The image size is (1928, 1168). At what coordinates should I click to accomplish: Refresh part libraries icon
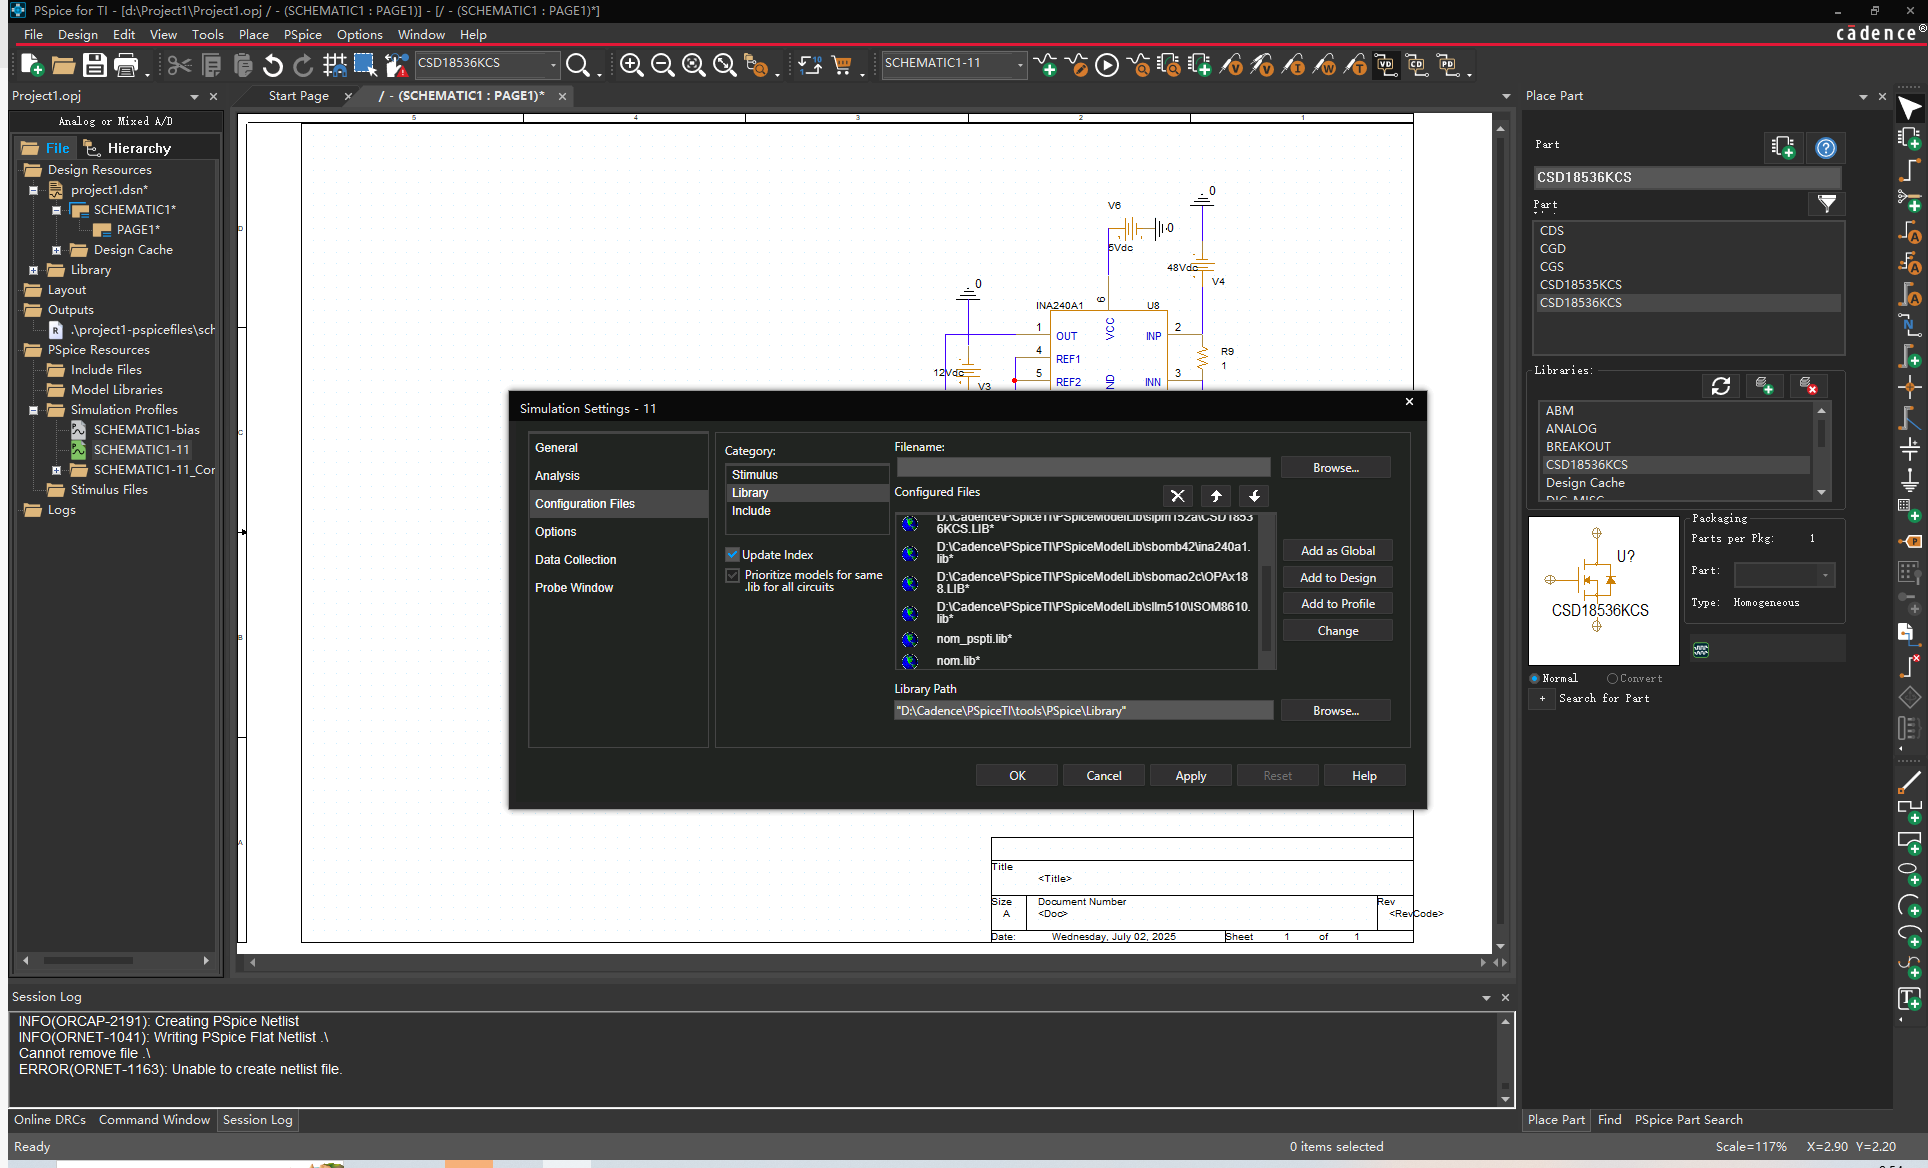(1720, 386)
